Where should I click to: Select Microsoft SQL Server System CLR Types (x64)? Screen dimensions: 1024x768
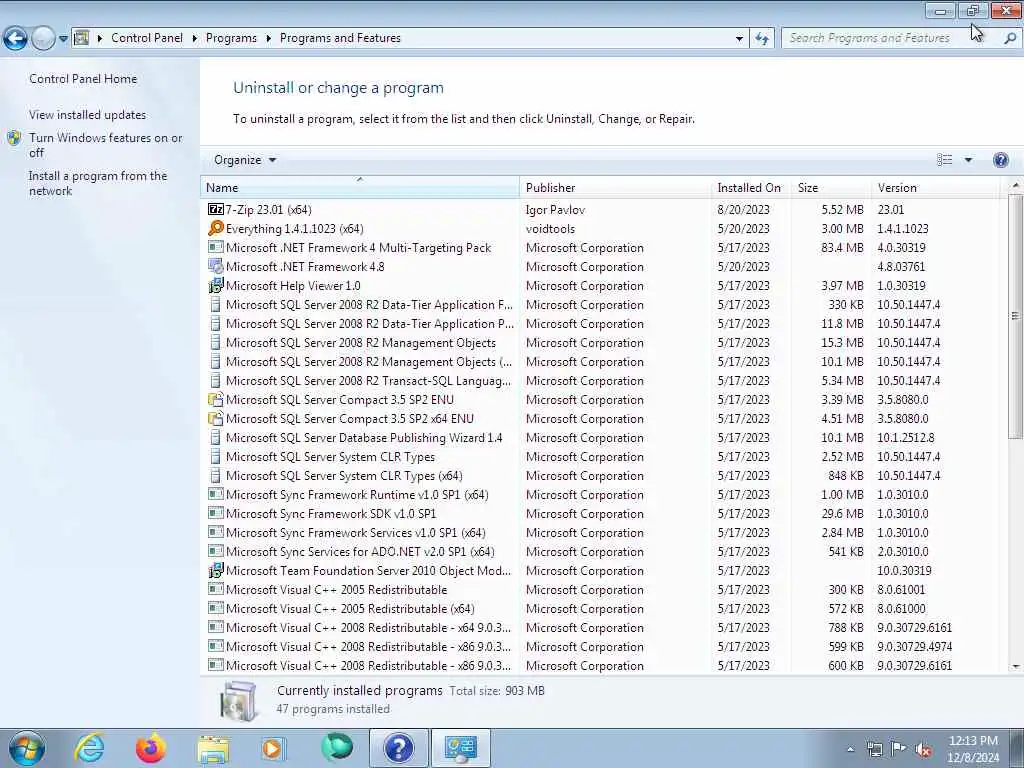[344, 476]
